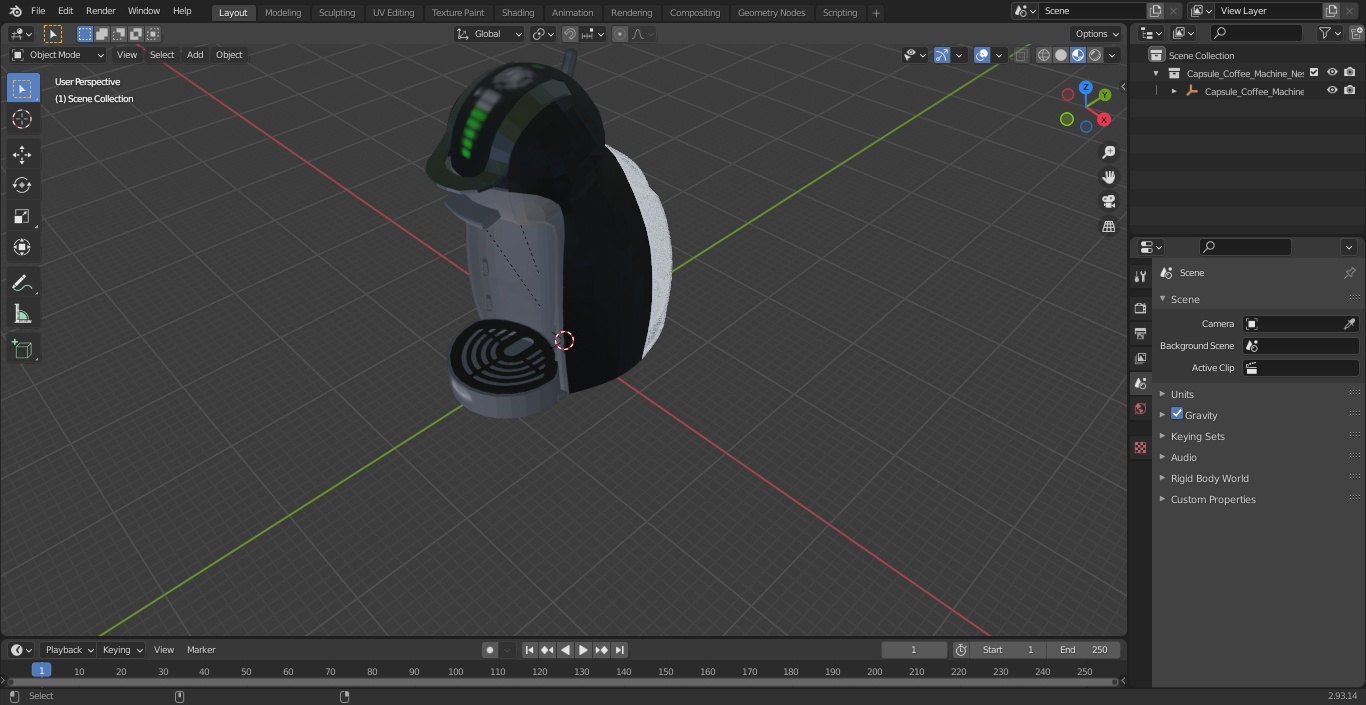1366x705 pixels.
Task: Toggle show gizmo button
Action: coord(942,55)
